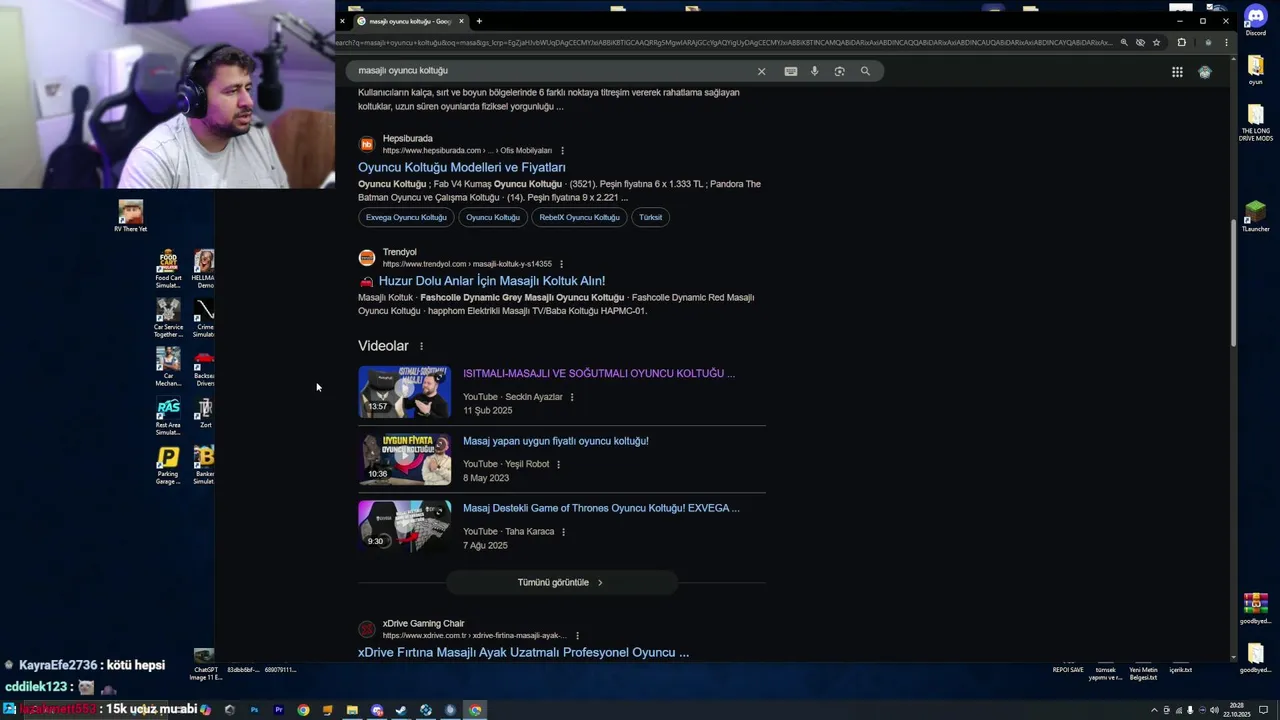
Task: Open the Google account avatar
Action: pos(1205,72)
